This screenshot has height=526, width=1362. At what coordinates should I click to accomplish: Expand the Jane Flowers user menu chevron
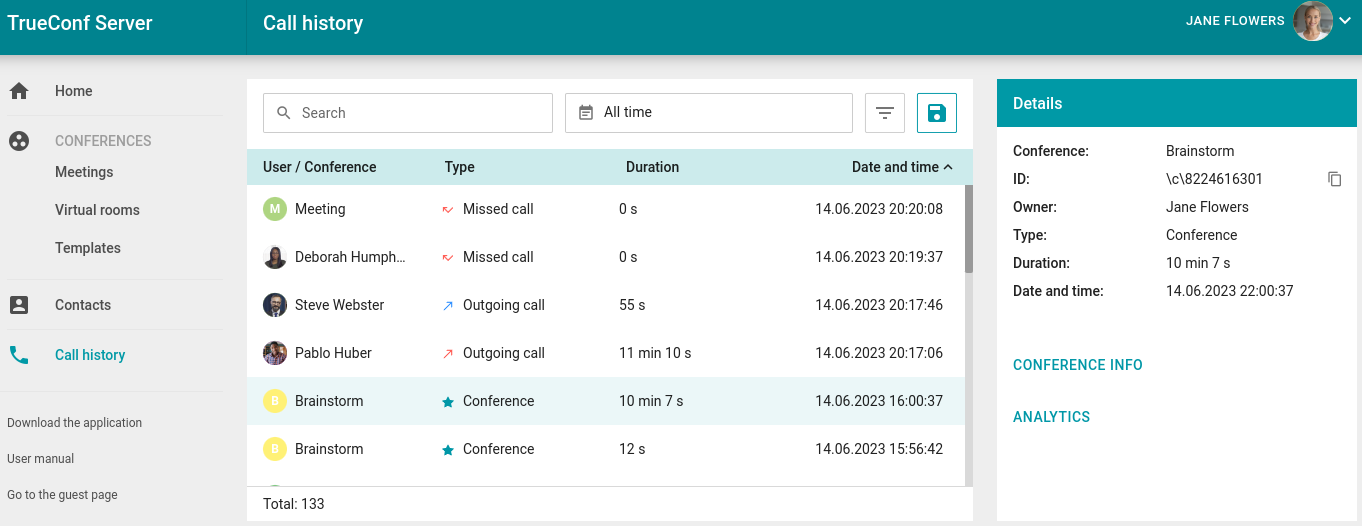1345,21
